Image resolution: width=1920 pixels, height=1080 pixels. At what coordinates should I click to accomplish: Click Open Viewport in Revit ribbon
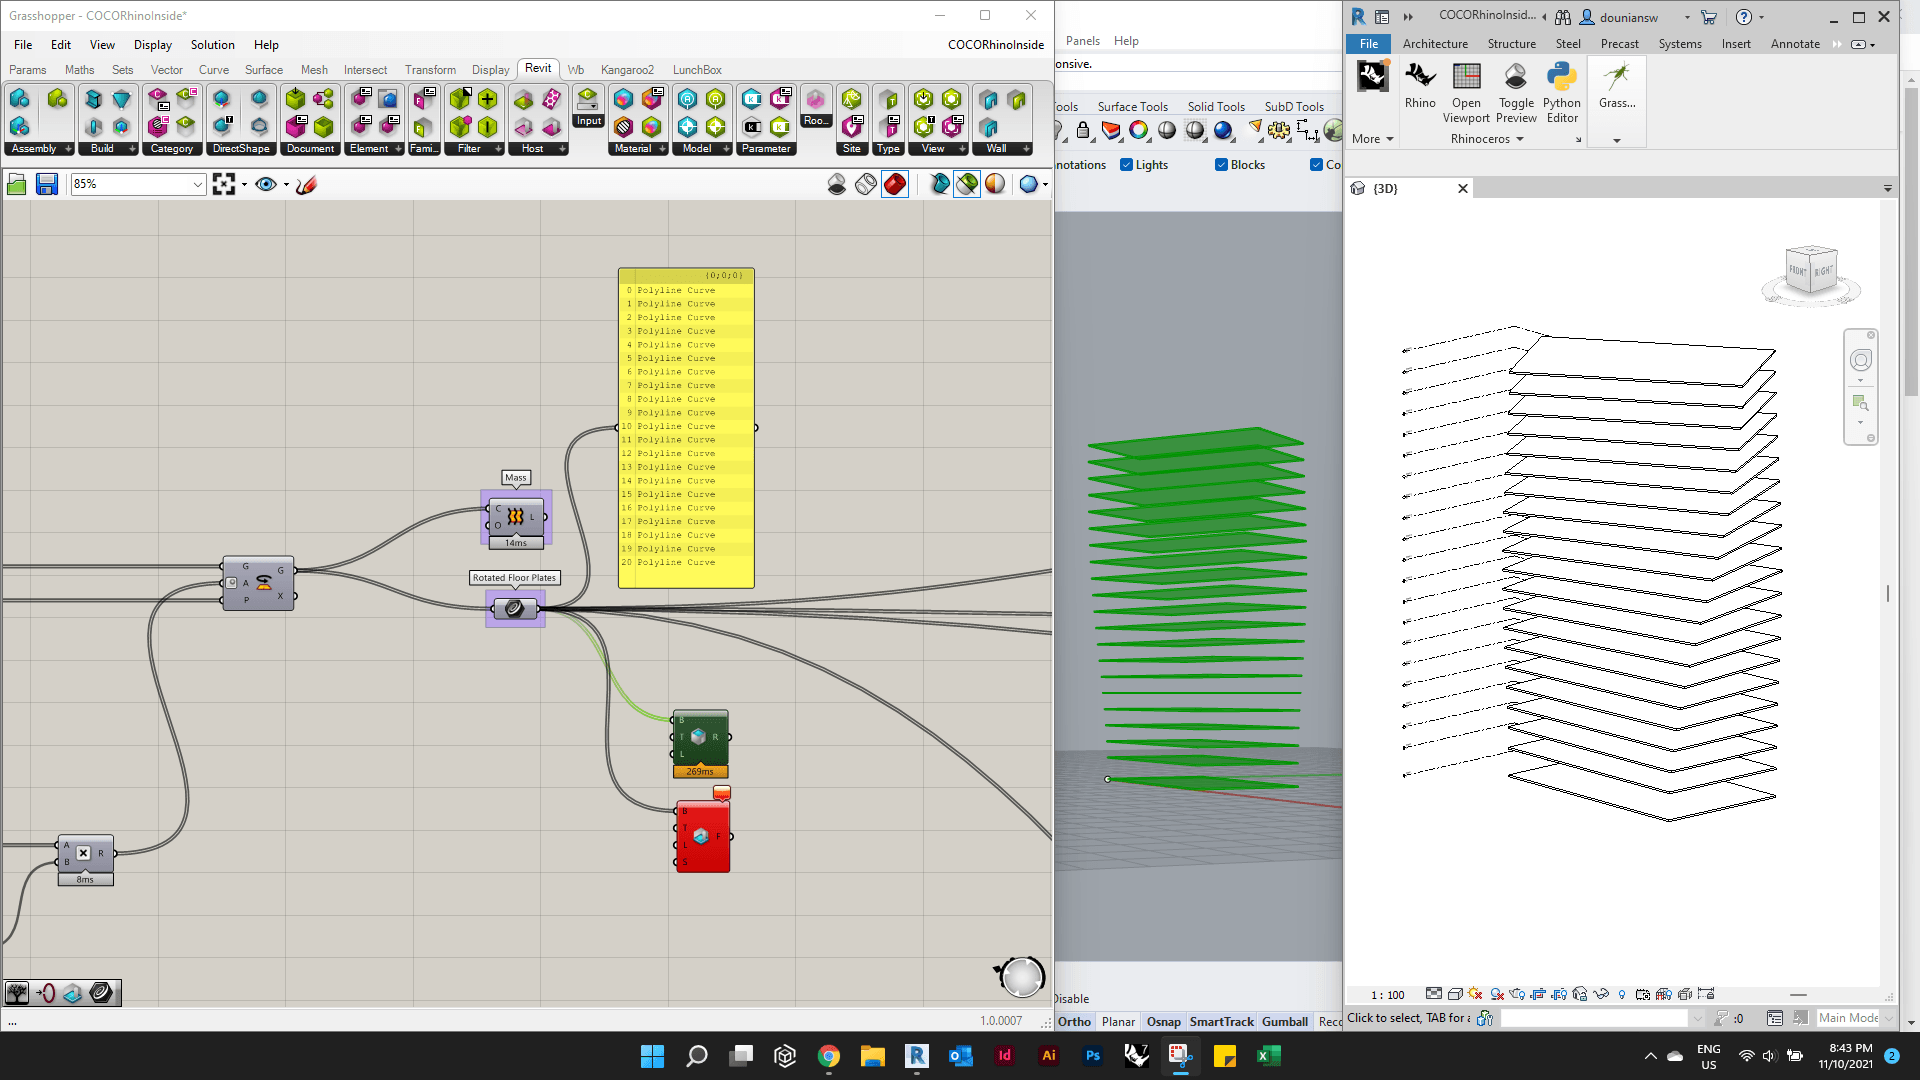pos(1466,93)
